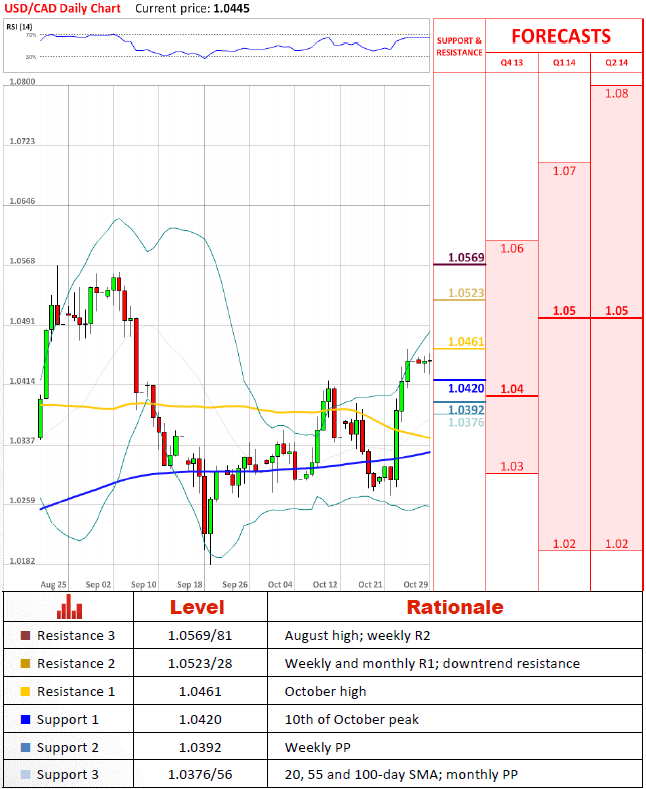Screen dimensions: 646x789
Task: Click the Support 1 blue color square
Action: (x=25, y=720)
